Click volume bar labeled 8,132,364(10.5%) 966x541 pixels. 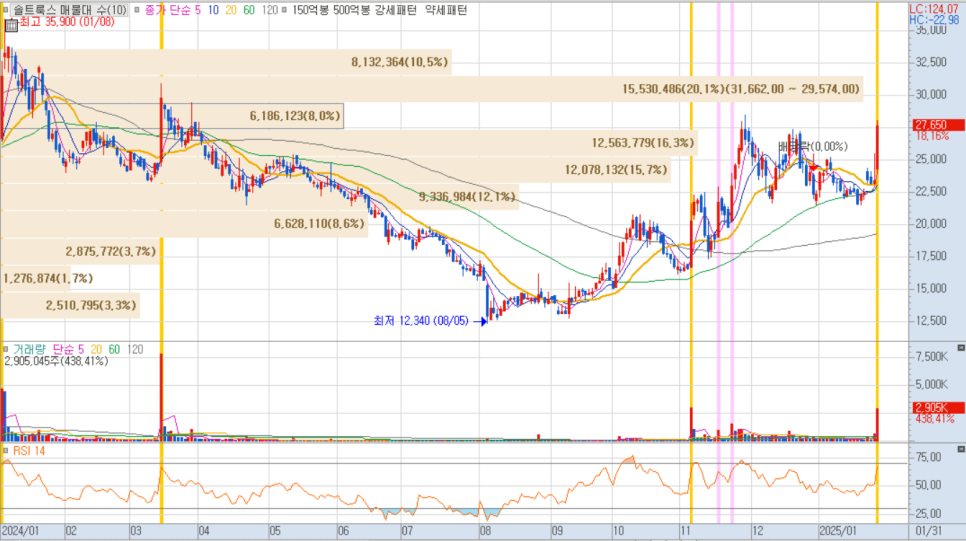point(226,62)
